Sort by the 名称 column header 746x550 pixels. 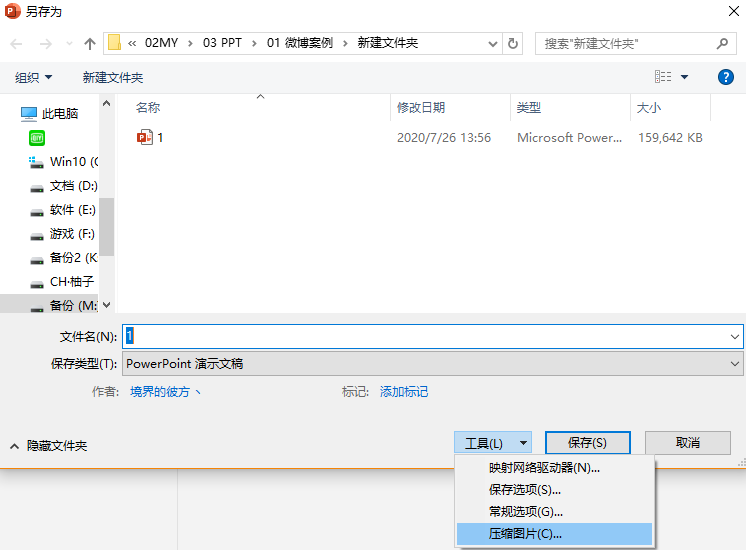[x=148, y=108]
